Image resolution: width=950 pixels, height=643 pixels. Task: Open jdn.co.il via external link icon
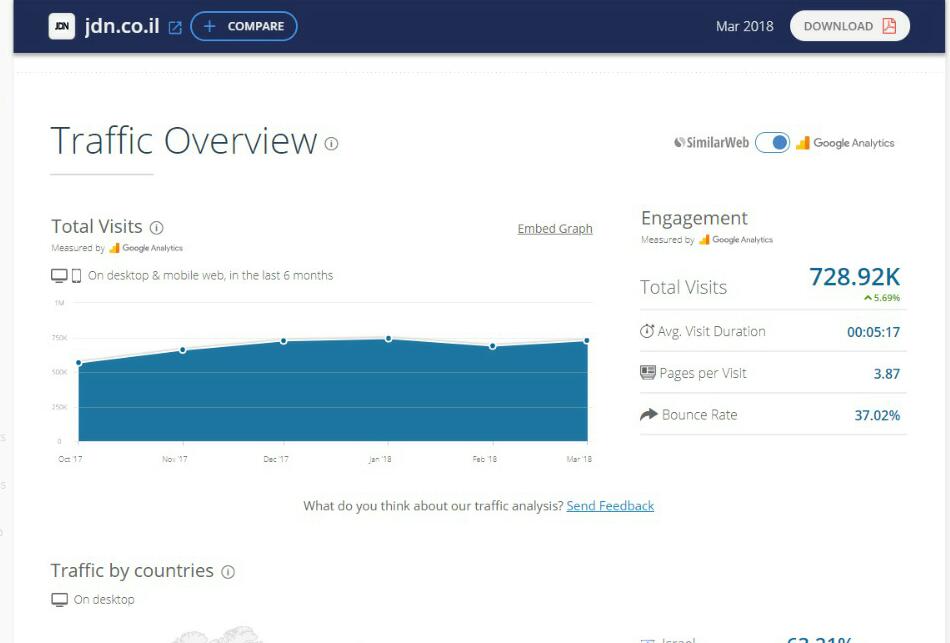point(175,28)
